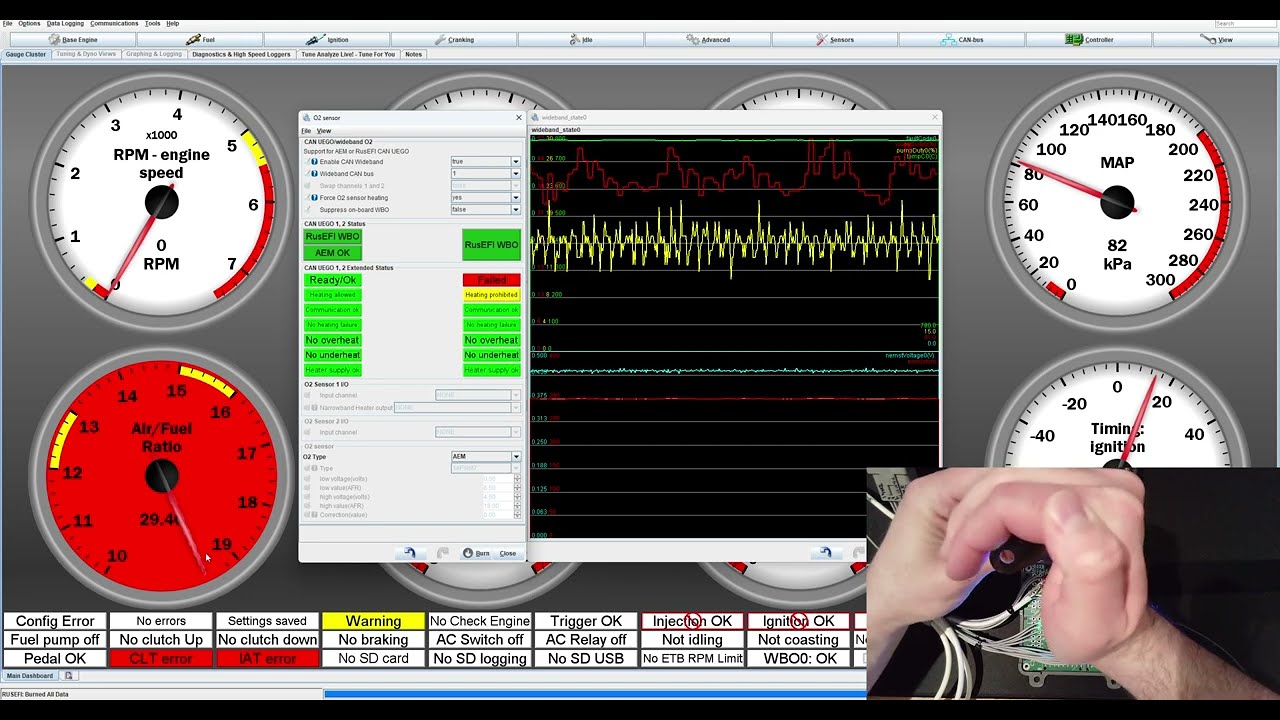Click help icon beside Enable CAN Wideband
1280x720 pixels.
coord(314,162)
